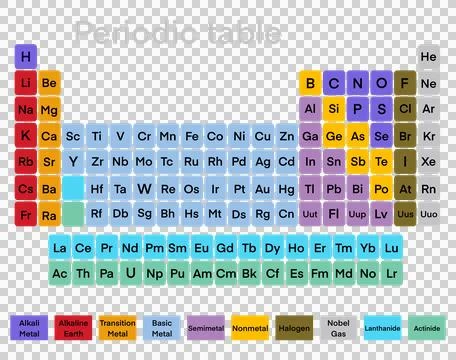Select the Carbon (C) tile
The height and width of the screenshot is (360, 456).
(x=334, y=83)
